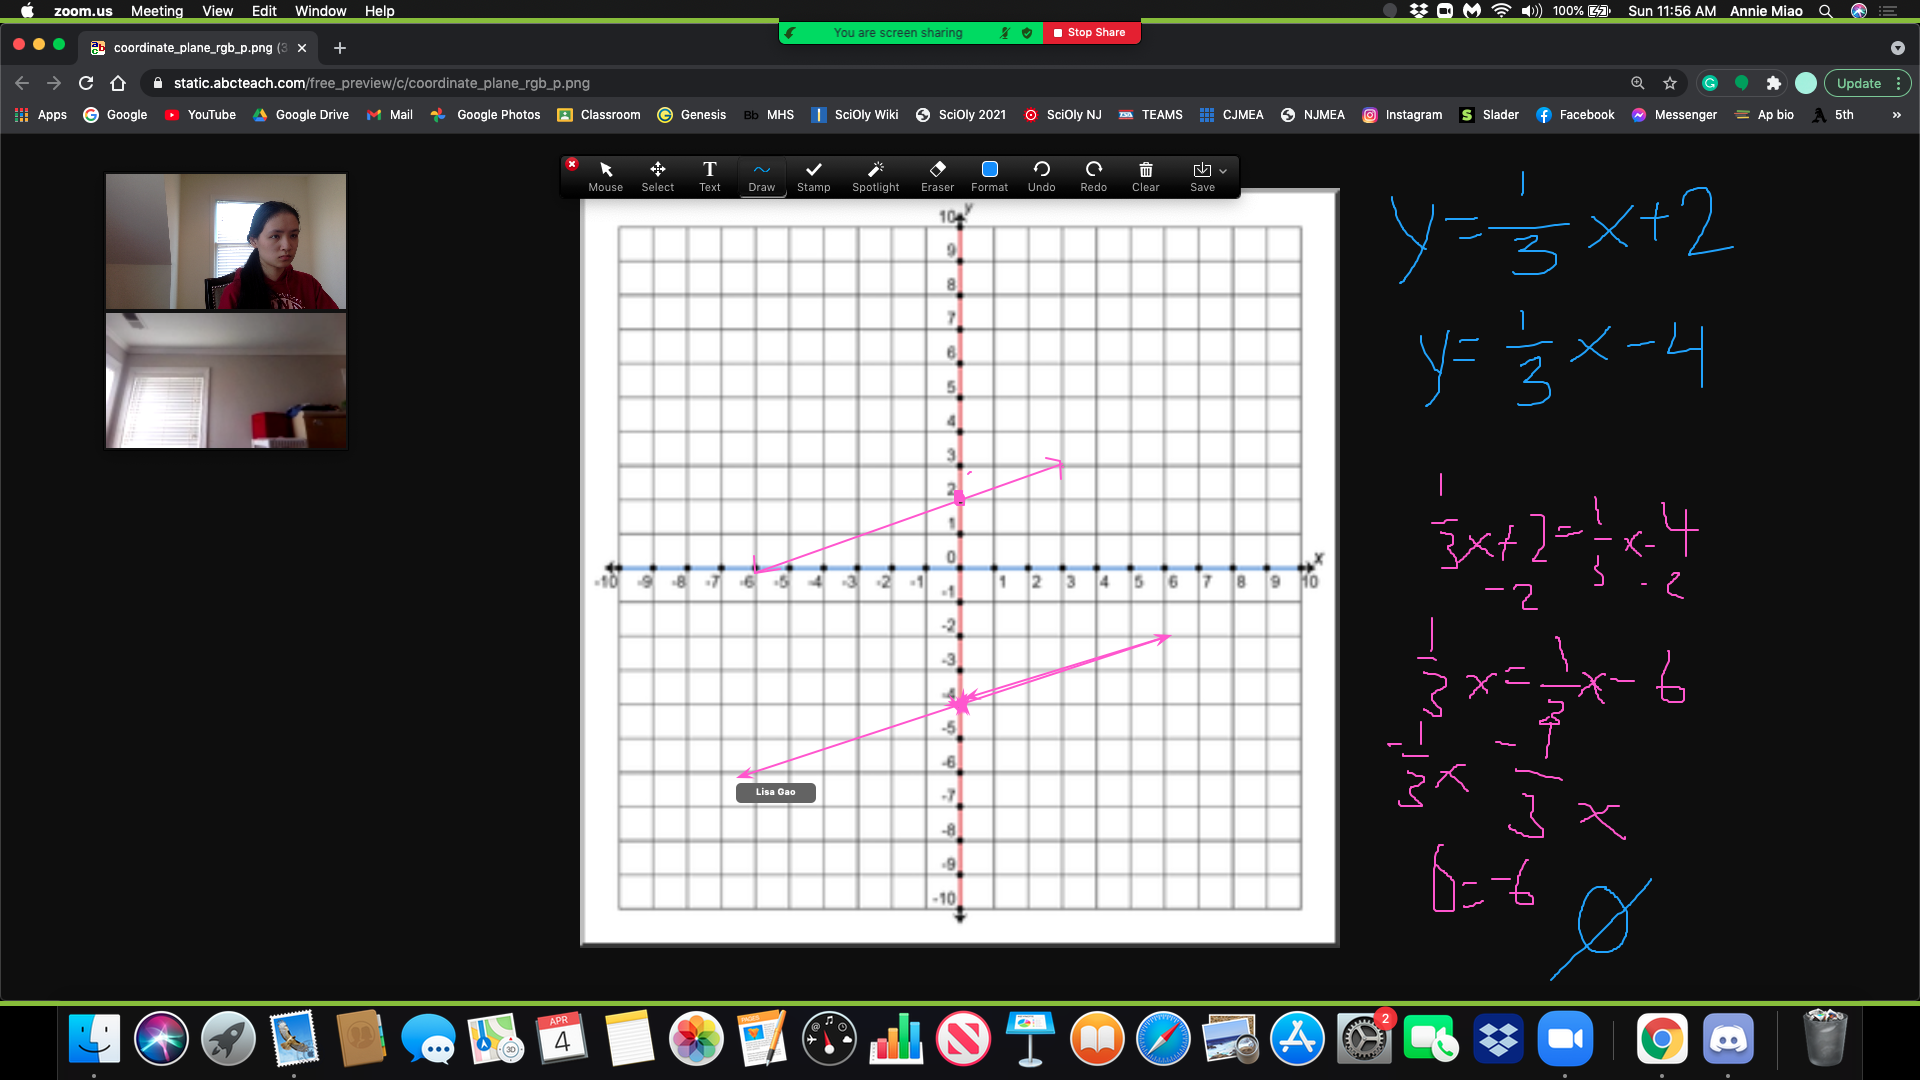Image resolution: width=1920 pixels, height=1080 pixels.
Task: Open Chrome three-dot menu
Action: (1898, 83)
